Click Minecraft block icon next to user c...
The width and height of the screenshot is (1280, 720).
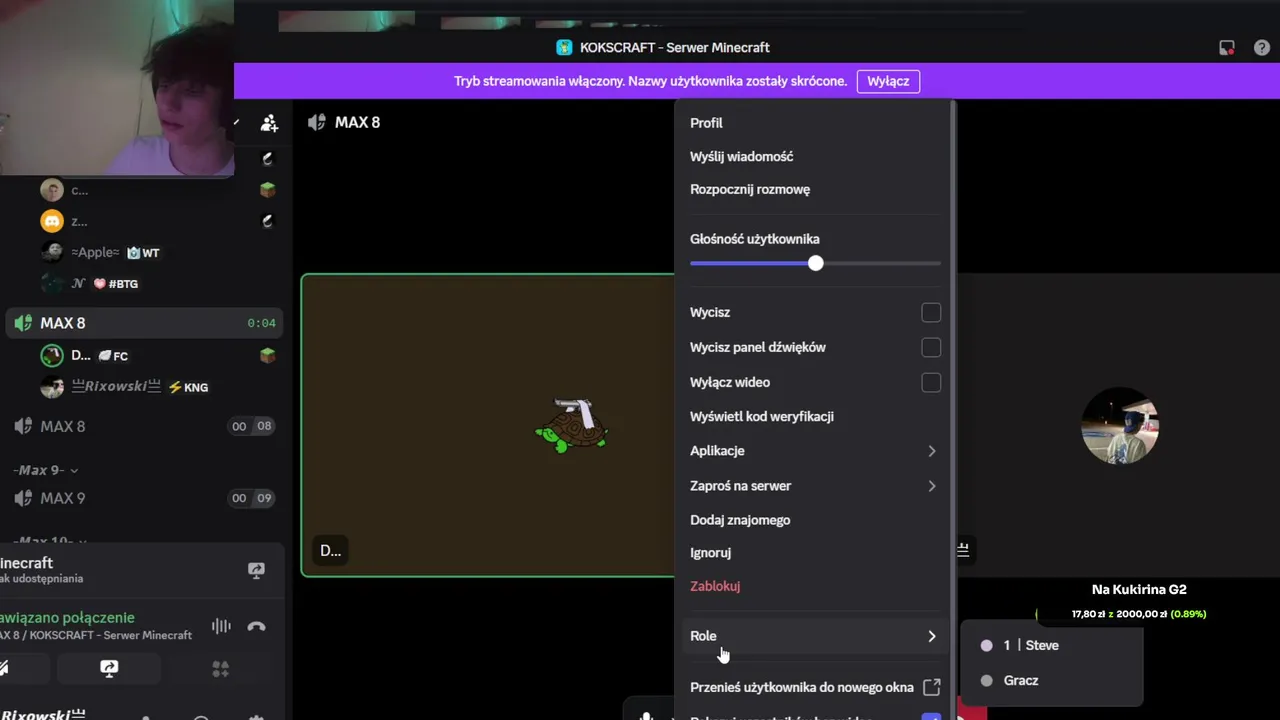point(267,190)
